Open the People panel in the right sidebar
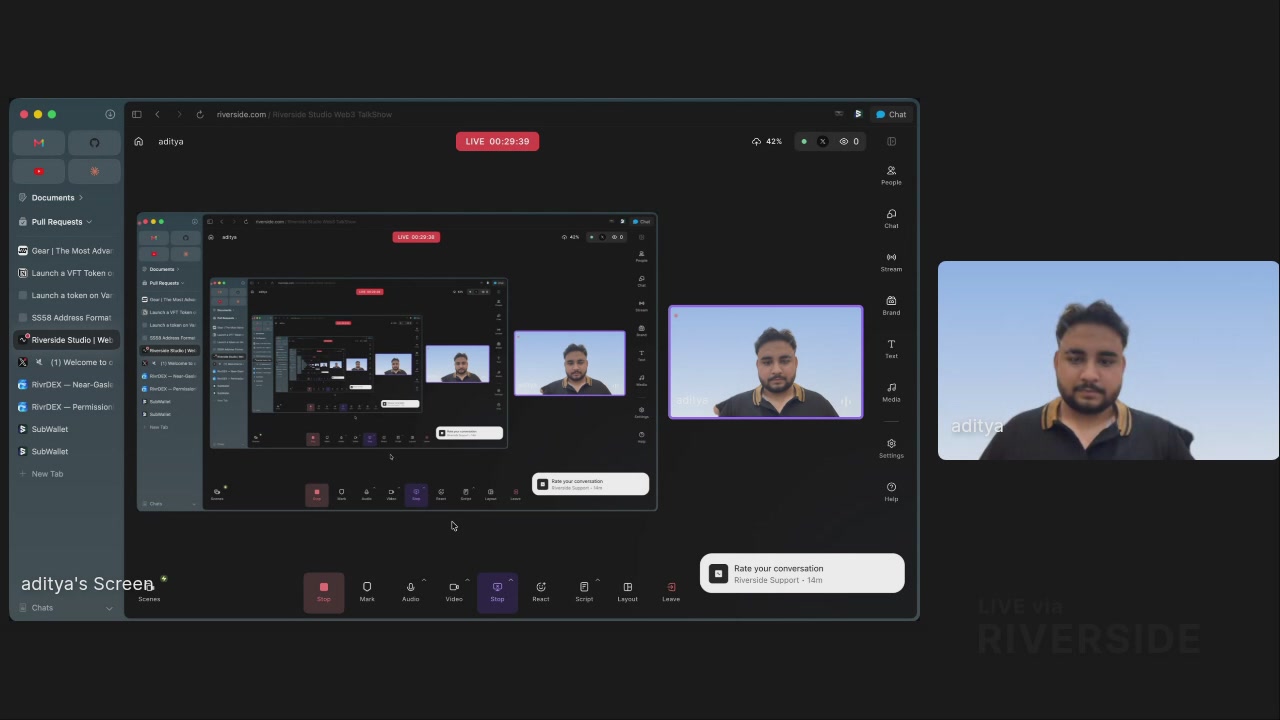Screen dimensions: 1280x720 point(891,175)
